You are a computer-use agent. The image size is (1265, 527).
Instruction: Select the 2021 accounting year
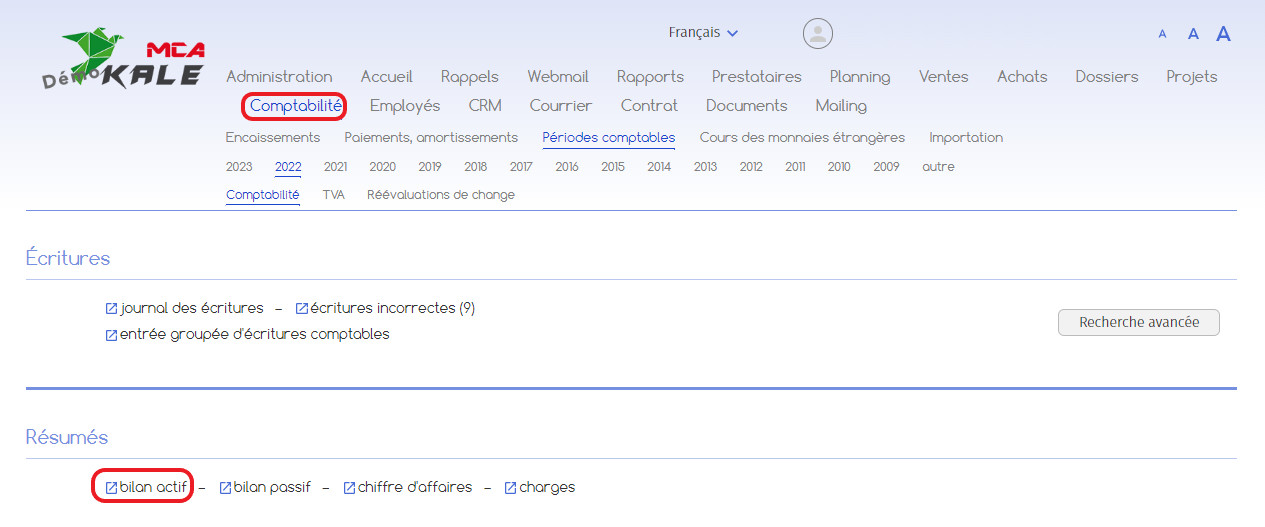pos(335,167)
